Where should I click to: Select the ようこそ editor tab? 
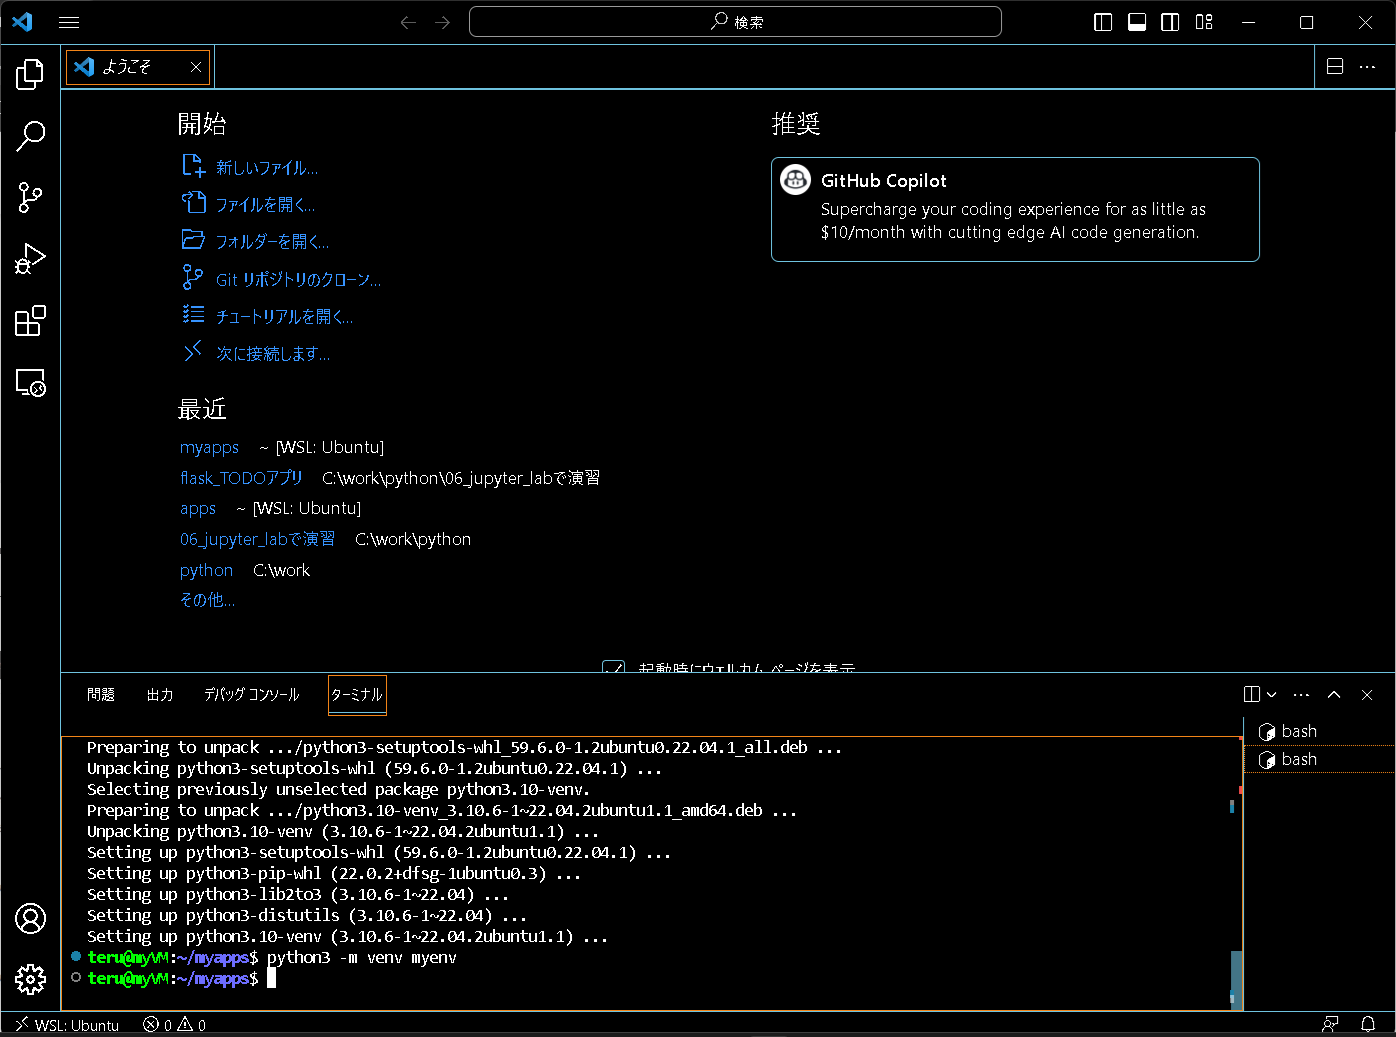point(138,67)
